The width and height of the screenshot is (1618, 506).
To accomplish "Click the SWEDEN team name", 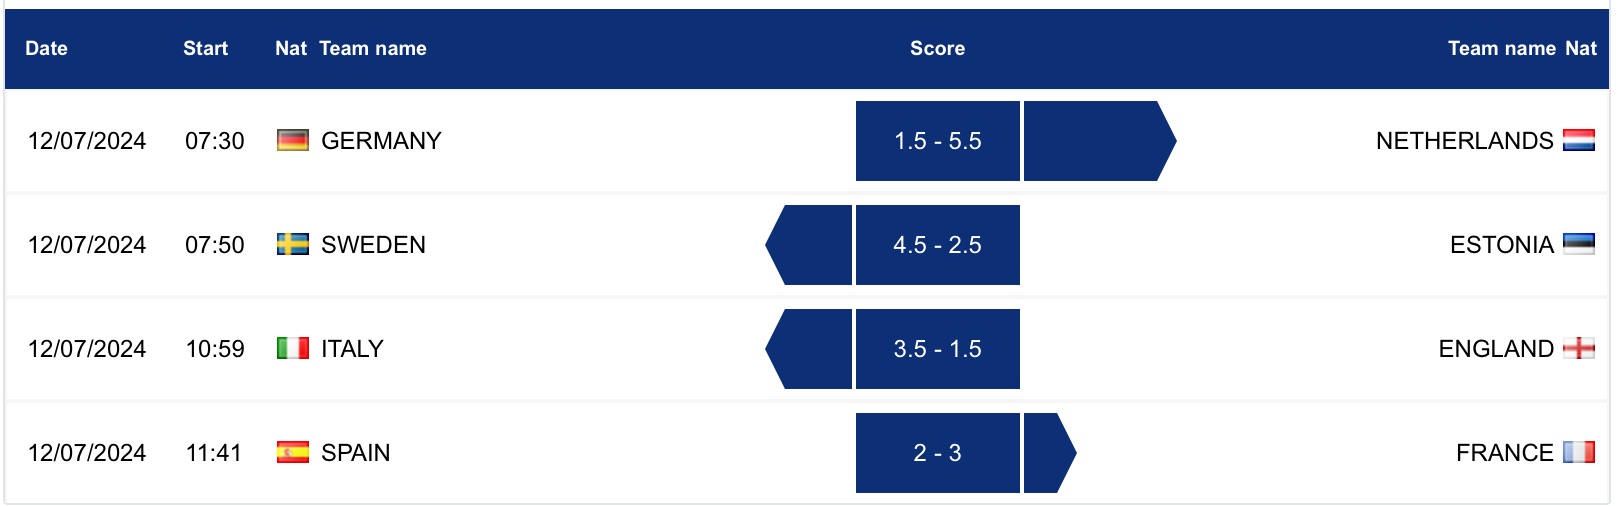I will [x=373, y=245].
